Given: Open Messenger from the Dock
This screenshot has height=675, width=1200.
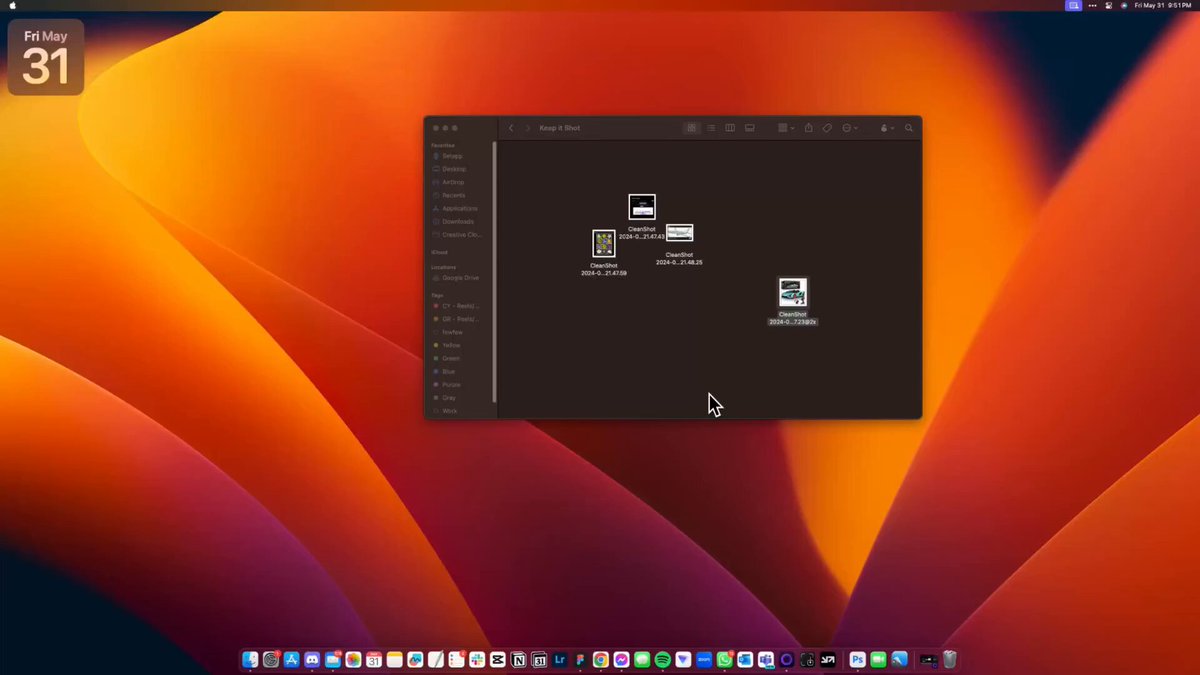Looking at the screenshot, I should [622, 660].
